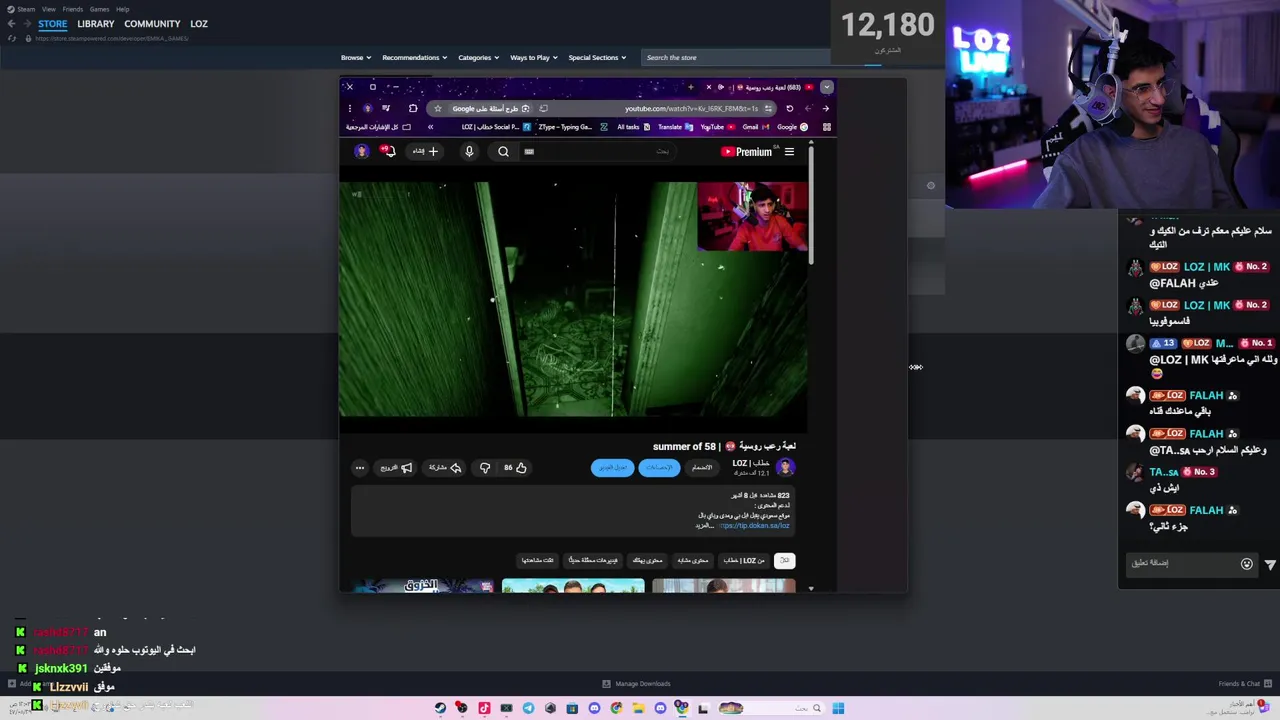Open the Chrome profile avatar
Viewport: 1280px width, 720px height.
(x=368, y=108)
